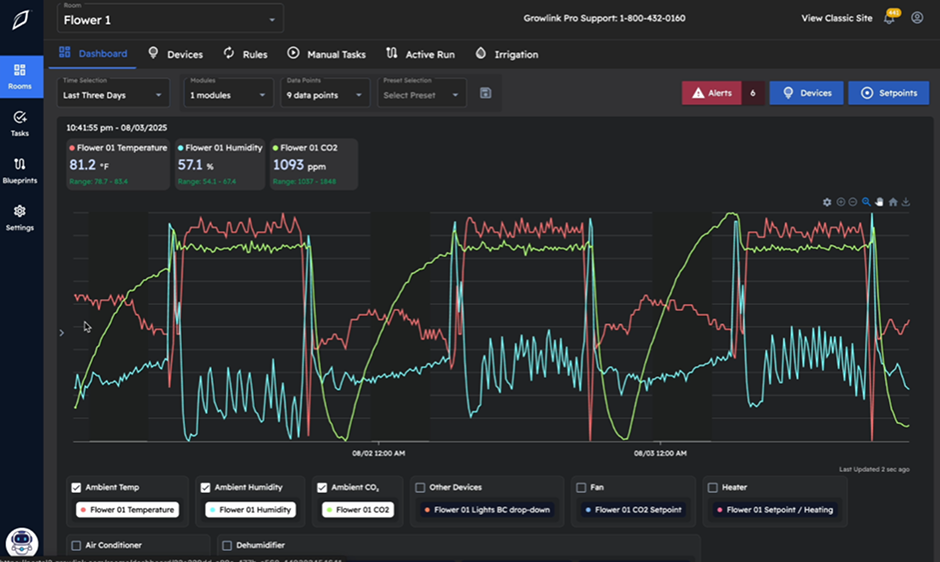The image size is (940, 562).
Task: Open the chatbot assistant robot icon
Action: [x=21, y=542]
